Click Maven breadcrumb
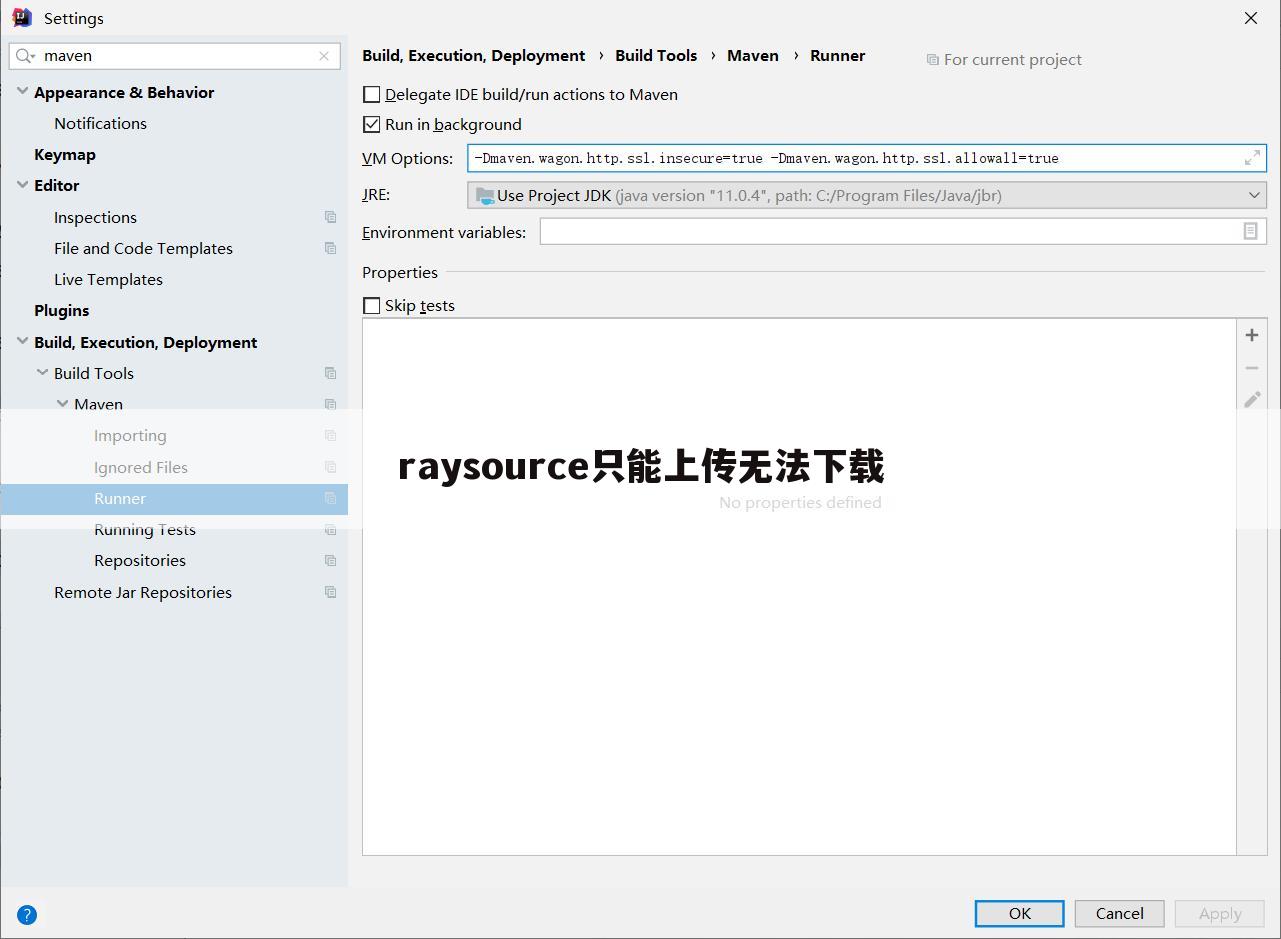 coord(753,55)
